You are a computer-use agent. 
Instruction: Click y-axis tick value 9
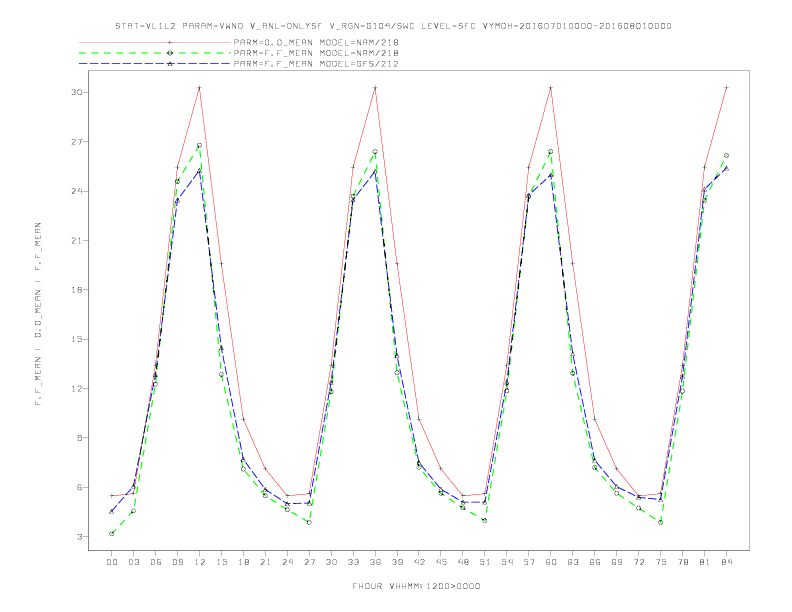click(79, 438)
